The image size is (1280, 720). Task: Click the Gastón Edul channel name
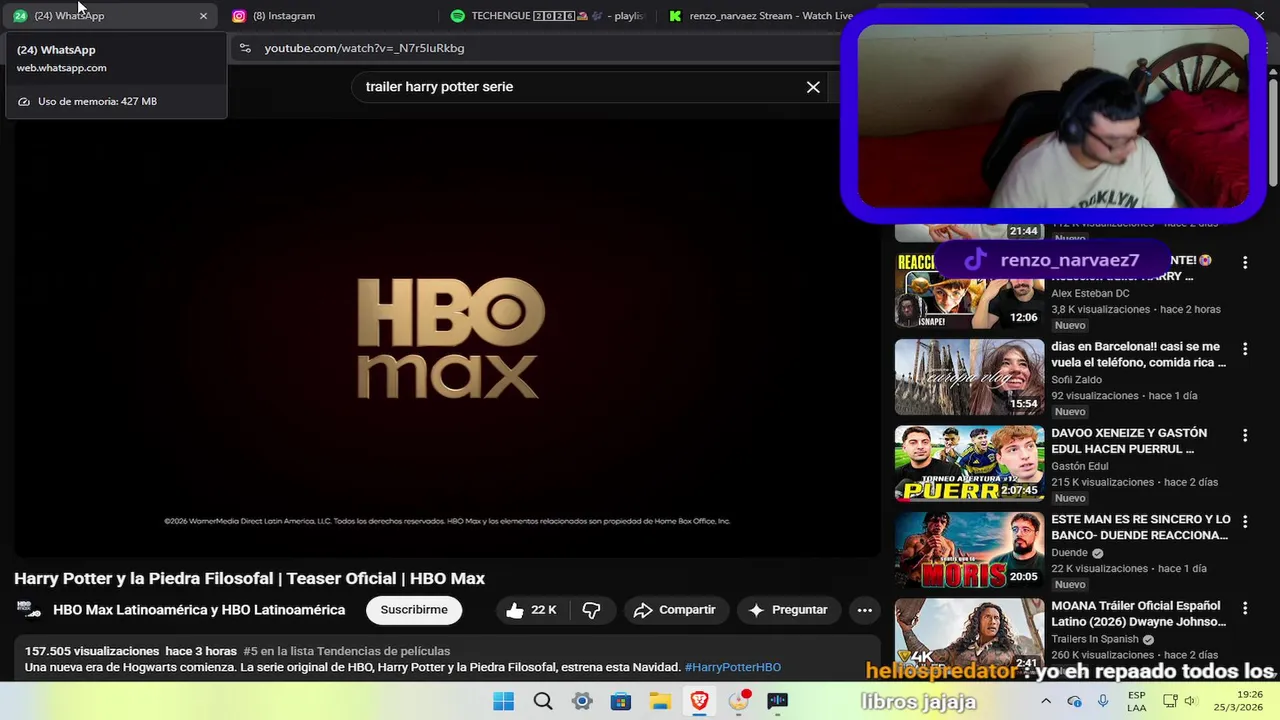(1080, 466)
